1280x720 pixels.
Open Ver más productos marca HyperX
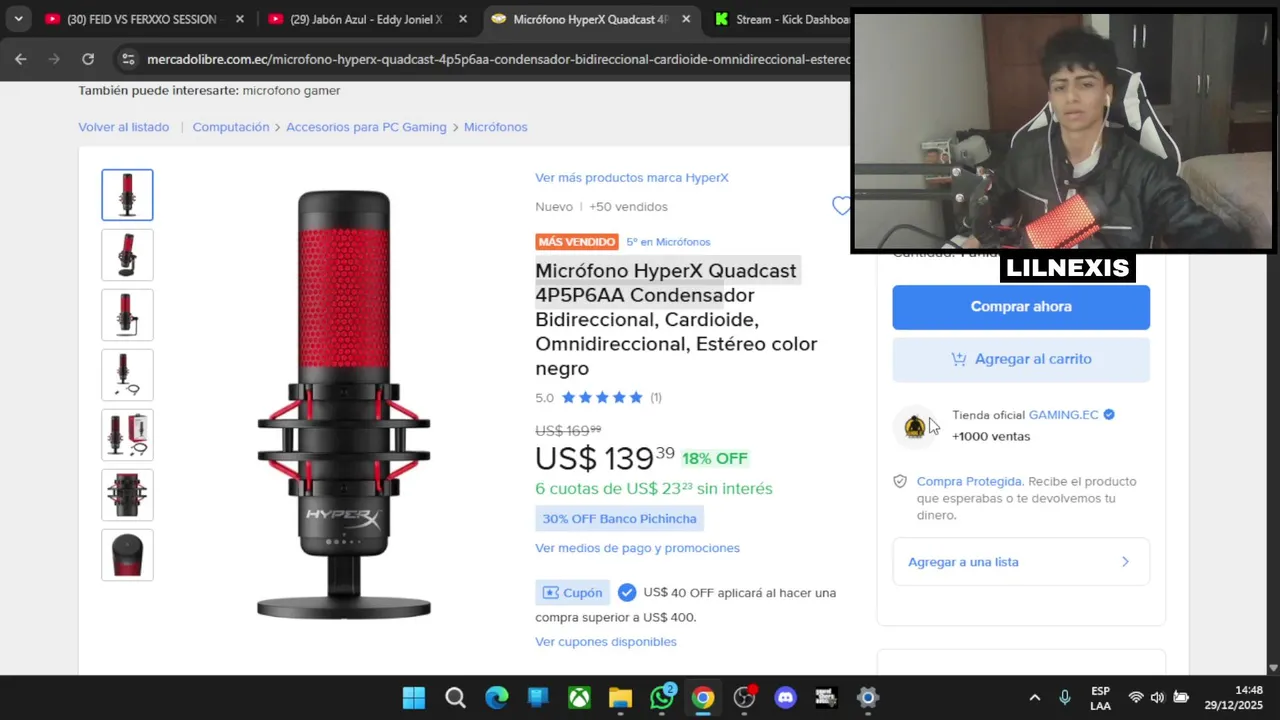(632, 178)
